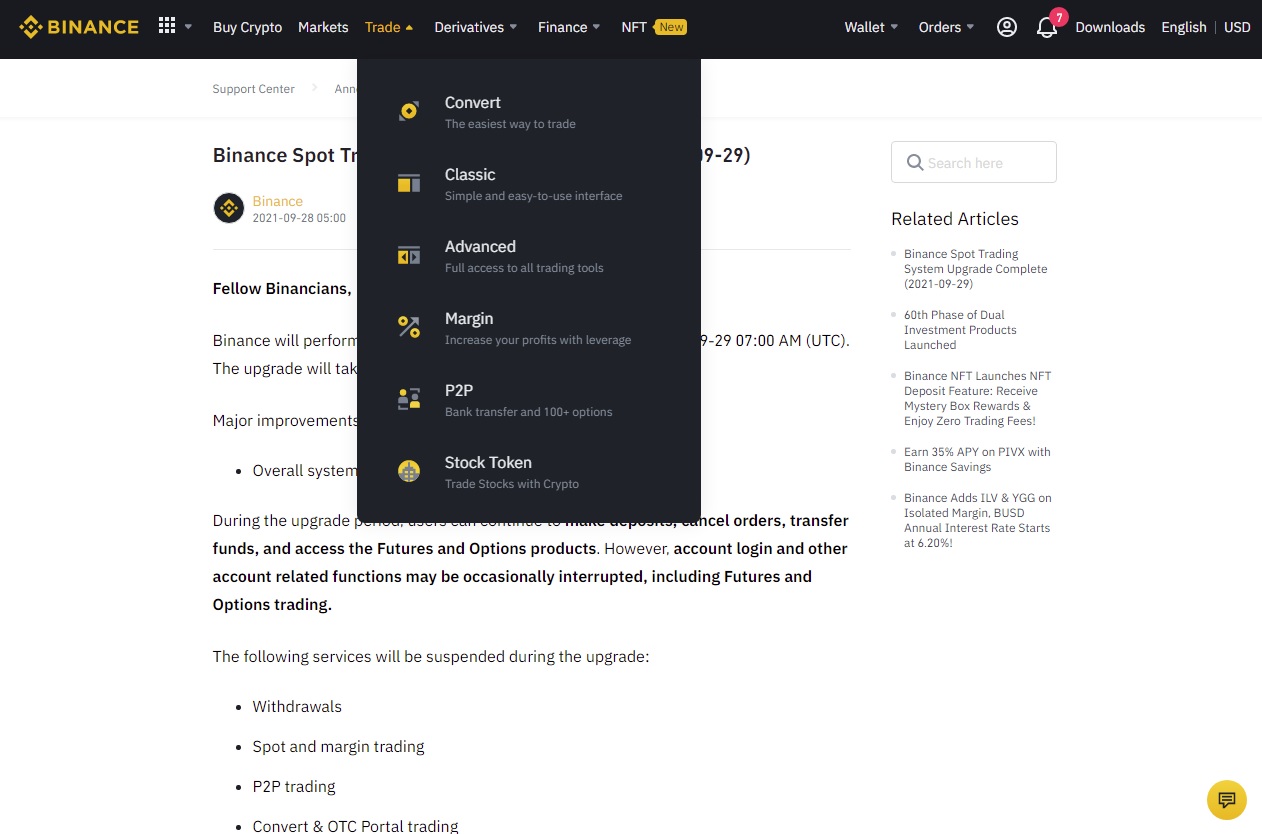Select Classic simple interface entry
This screenshot has width=1262, height=834.
[x=528, y=183]
